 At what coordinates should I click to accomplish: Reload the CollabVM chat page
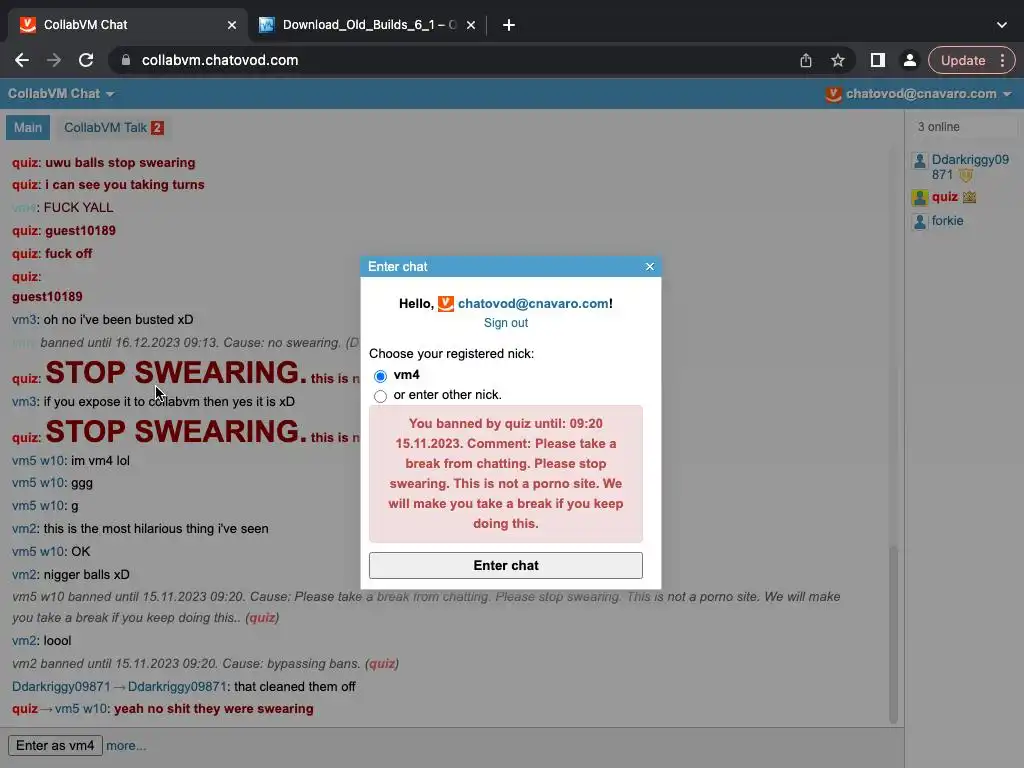(x=86, y=60)
